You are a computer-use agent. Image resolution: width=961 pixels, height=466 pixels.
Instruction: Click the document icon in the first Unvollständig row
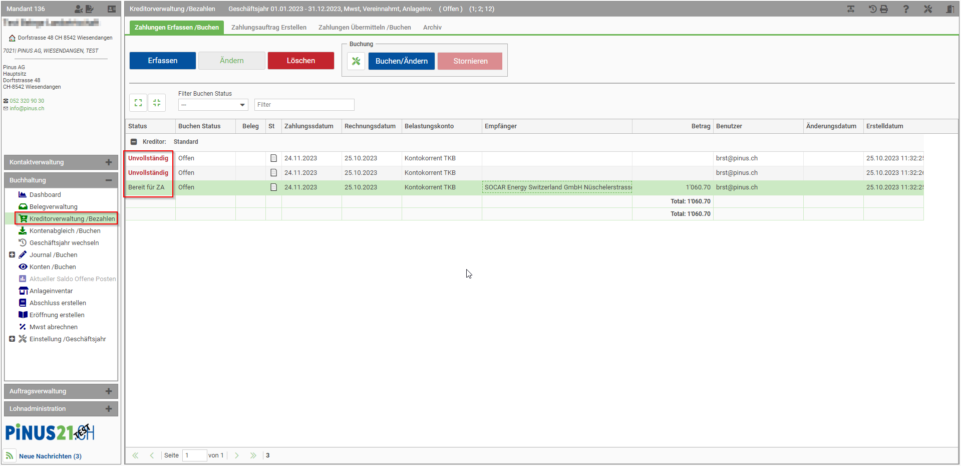[274, 158]
